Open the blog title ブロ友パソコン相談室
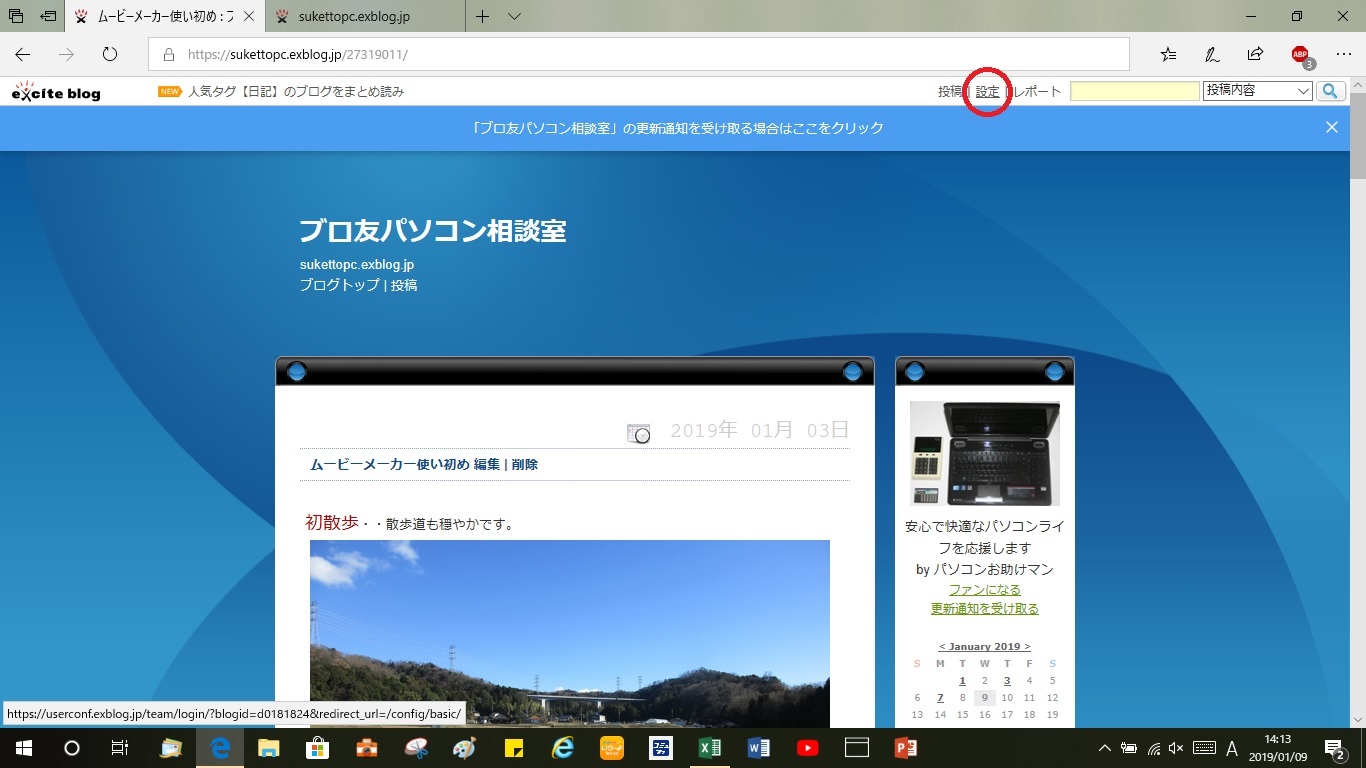 coord(433,231)
